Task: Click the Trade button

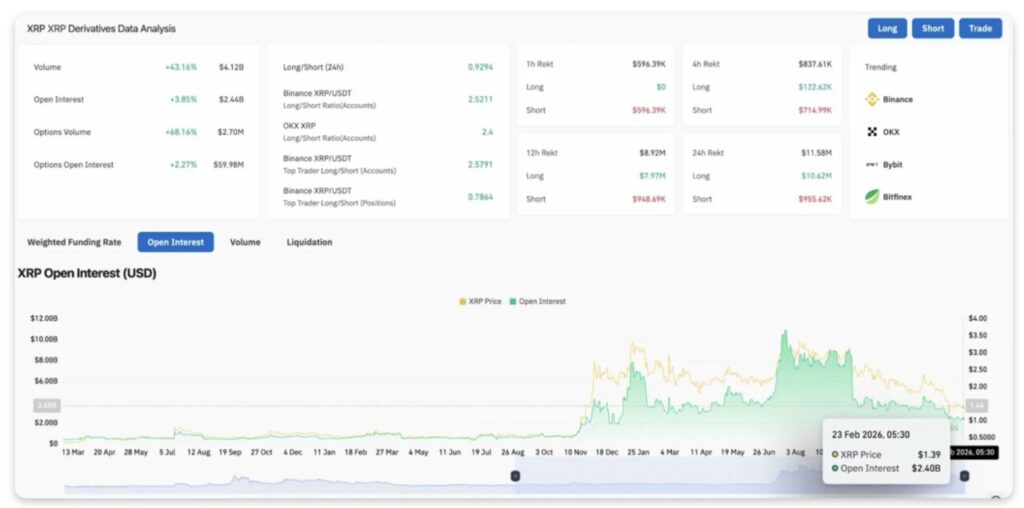Action: click(x=980, y=28)
